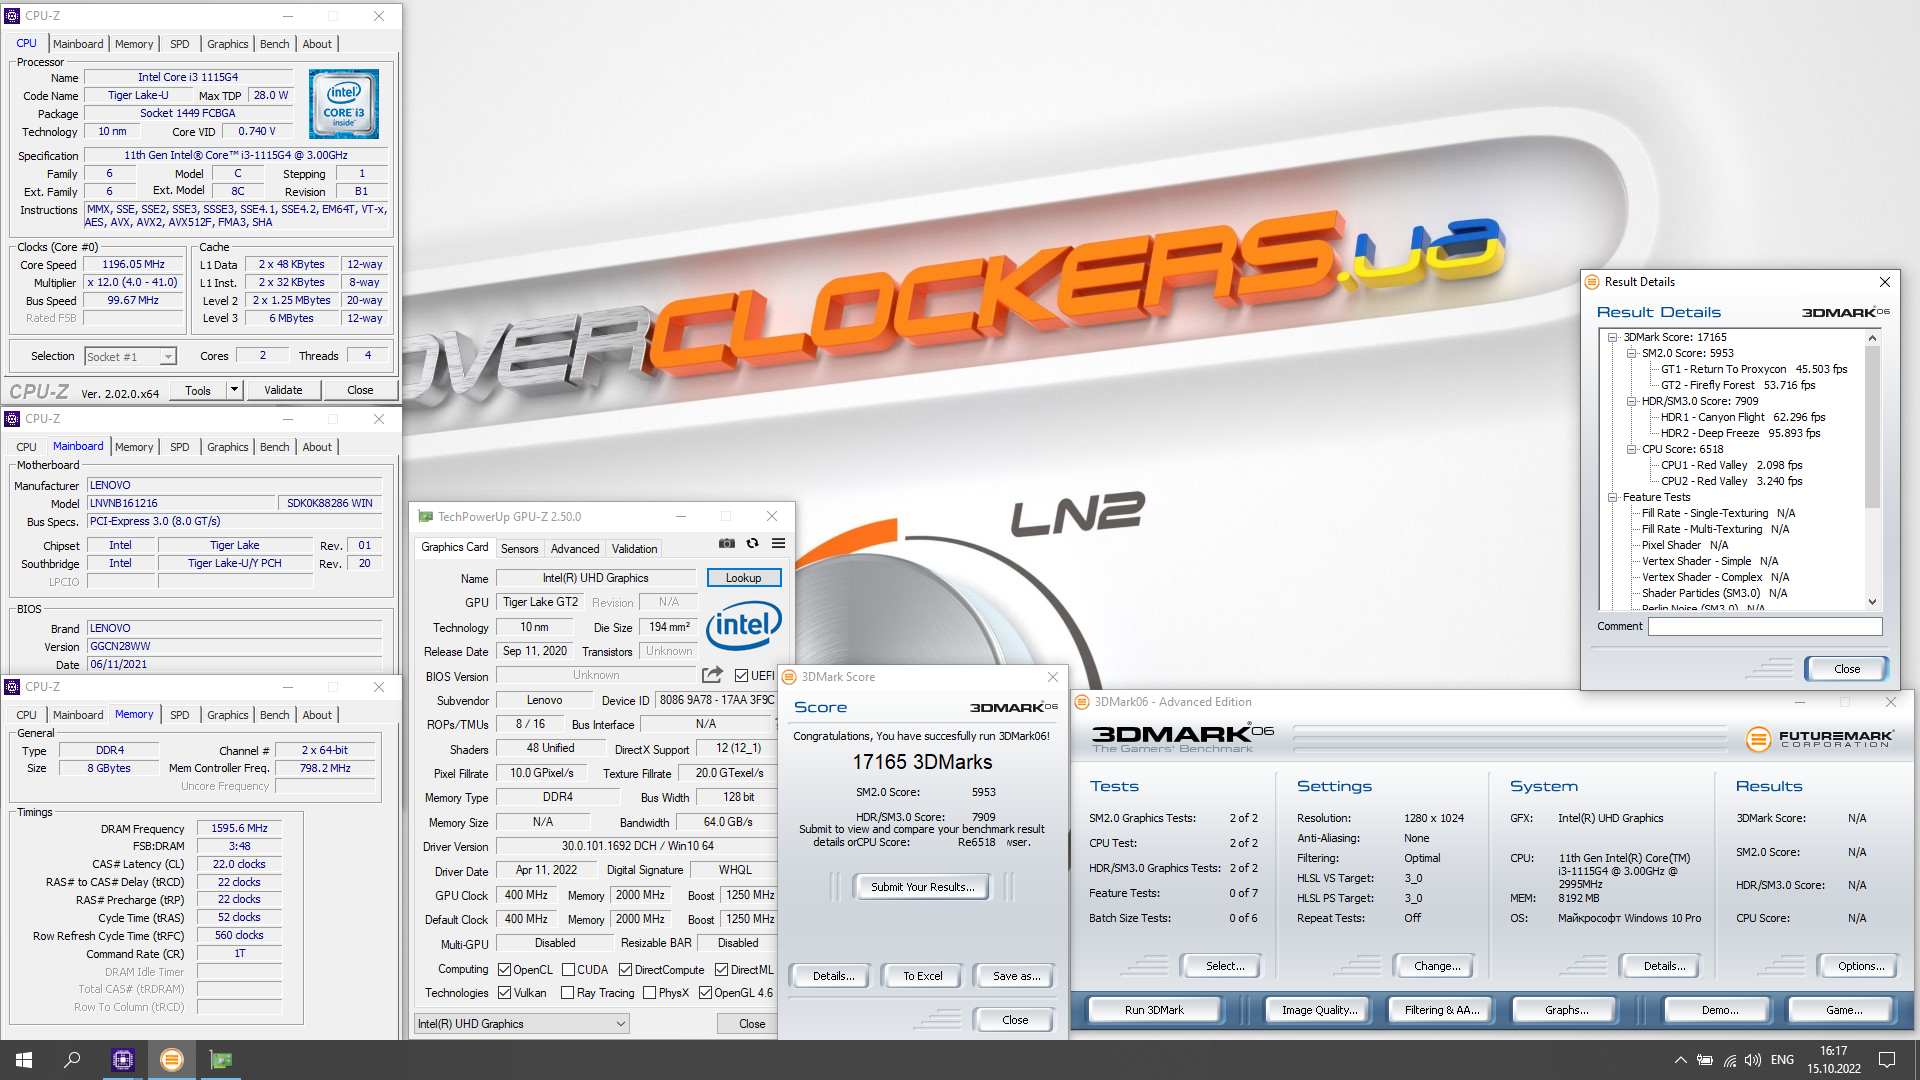Open Windows taskbar search
Viewport: 1920px width, 1080px height.
pos(72,1060)
